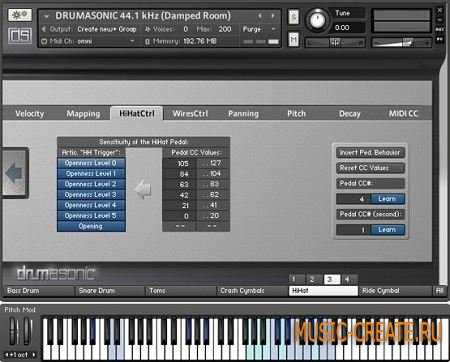This screenshot has width=450, height=362.
Task: Select the Ride Cymbal section
Action: pos(395,291)
